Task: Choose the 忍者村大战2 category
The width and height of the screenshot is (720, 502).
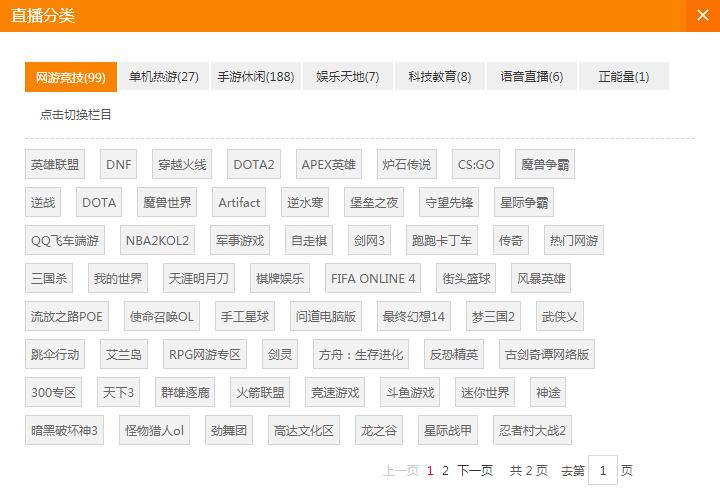Action: point(532,430)
